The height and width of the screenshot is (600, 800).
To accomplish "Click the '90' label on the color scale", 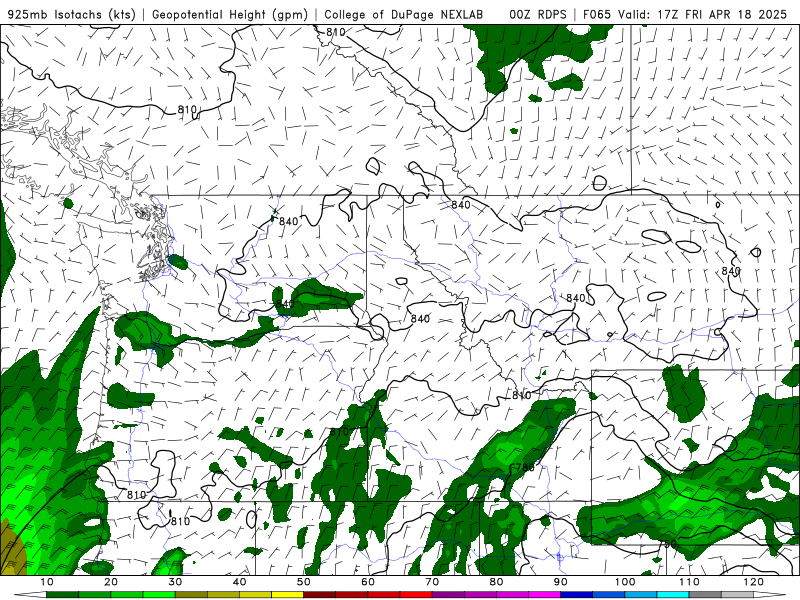I will pos(560,582).
